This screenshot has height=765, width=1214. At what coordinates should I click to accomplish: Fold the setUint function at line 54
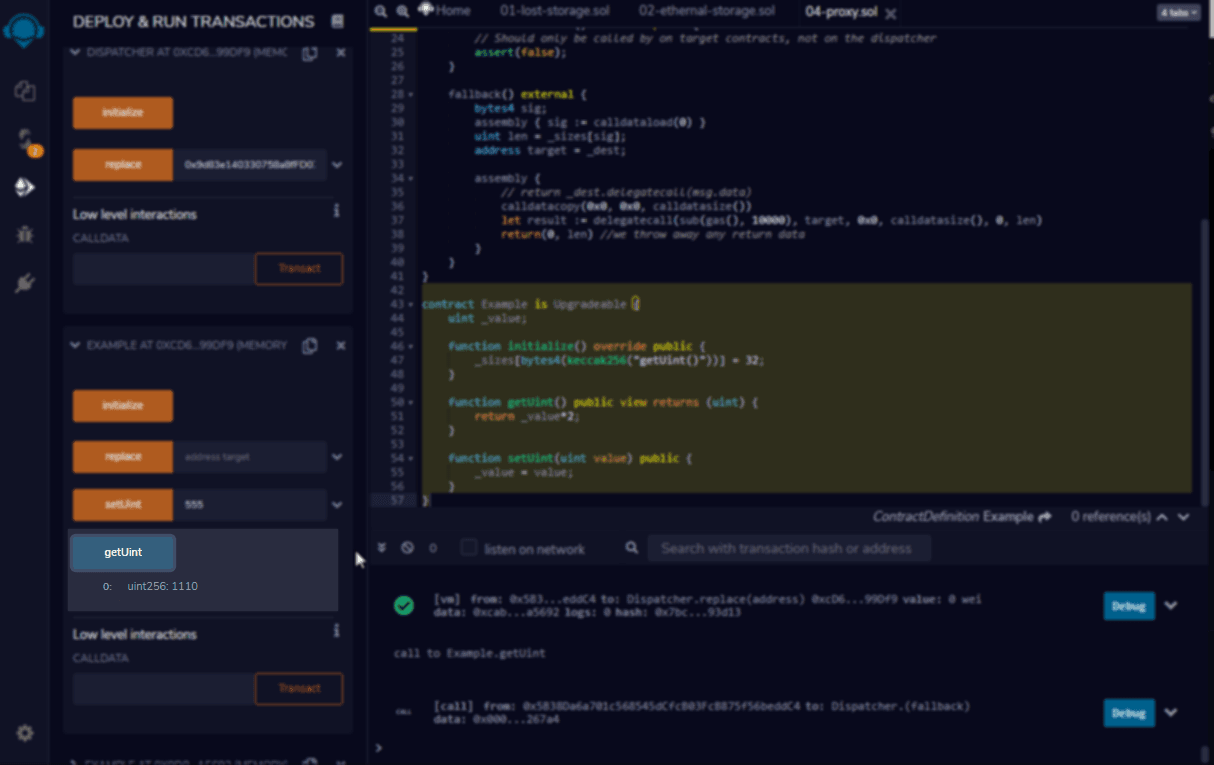(x=411, y=457)
